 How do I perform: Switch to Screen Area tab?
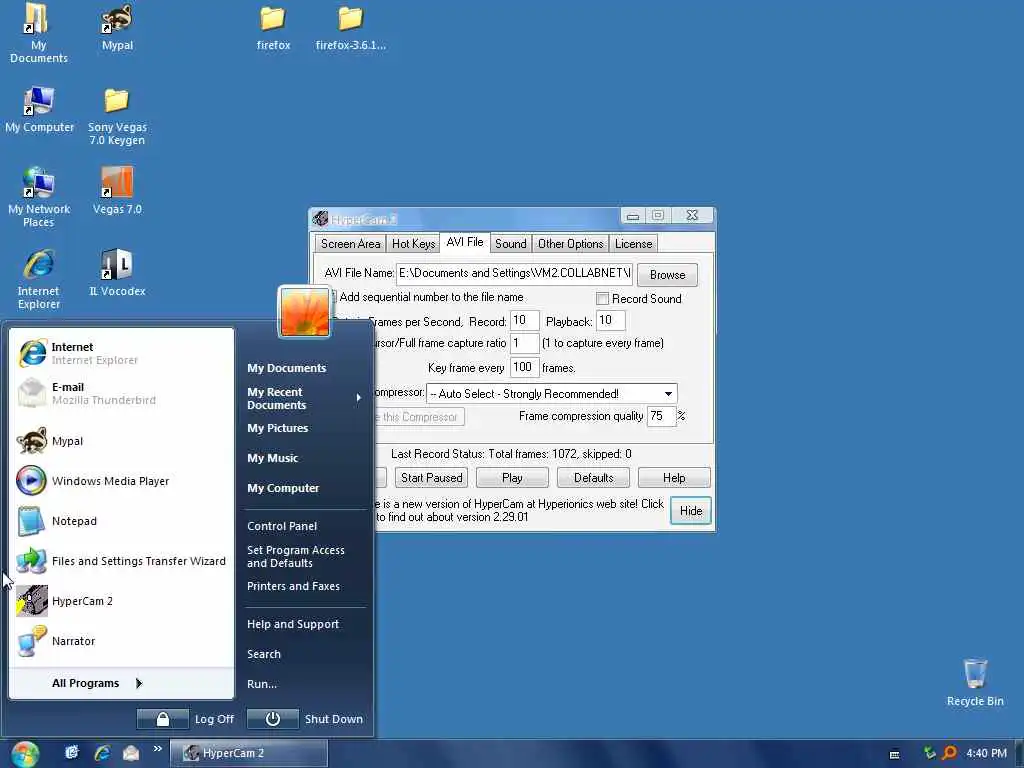(x=350, y=244)
